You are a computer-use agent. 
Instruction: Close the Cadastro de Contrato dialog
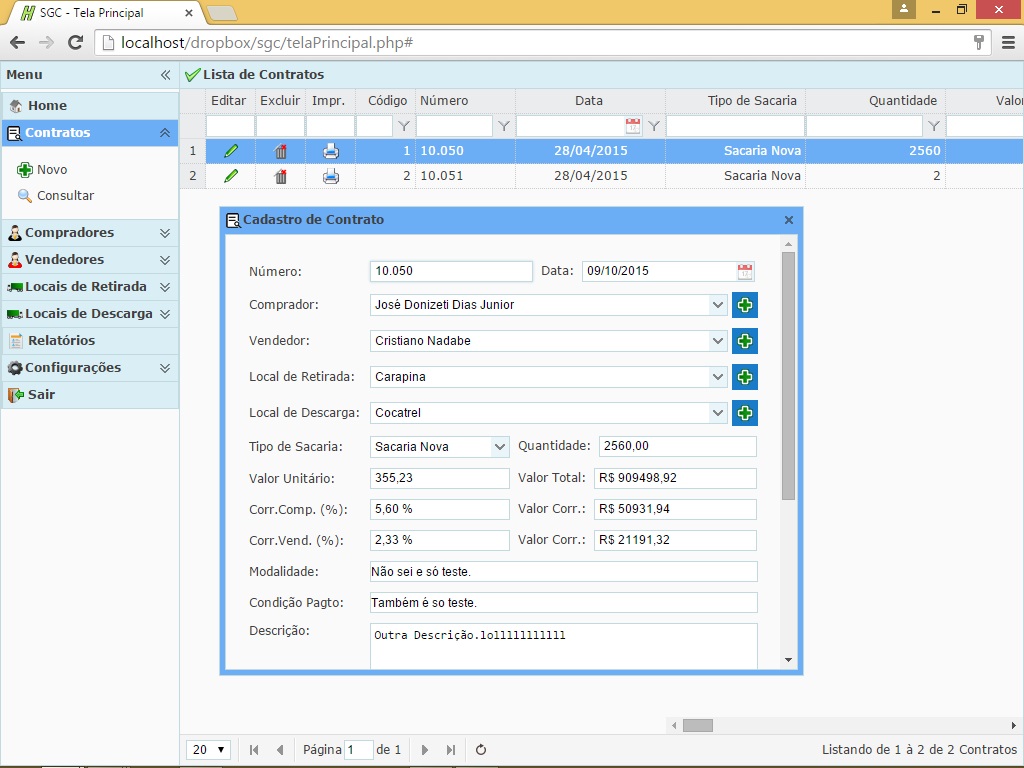pyautogui.click(x=788, y=220)
